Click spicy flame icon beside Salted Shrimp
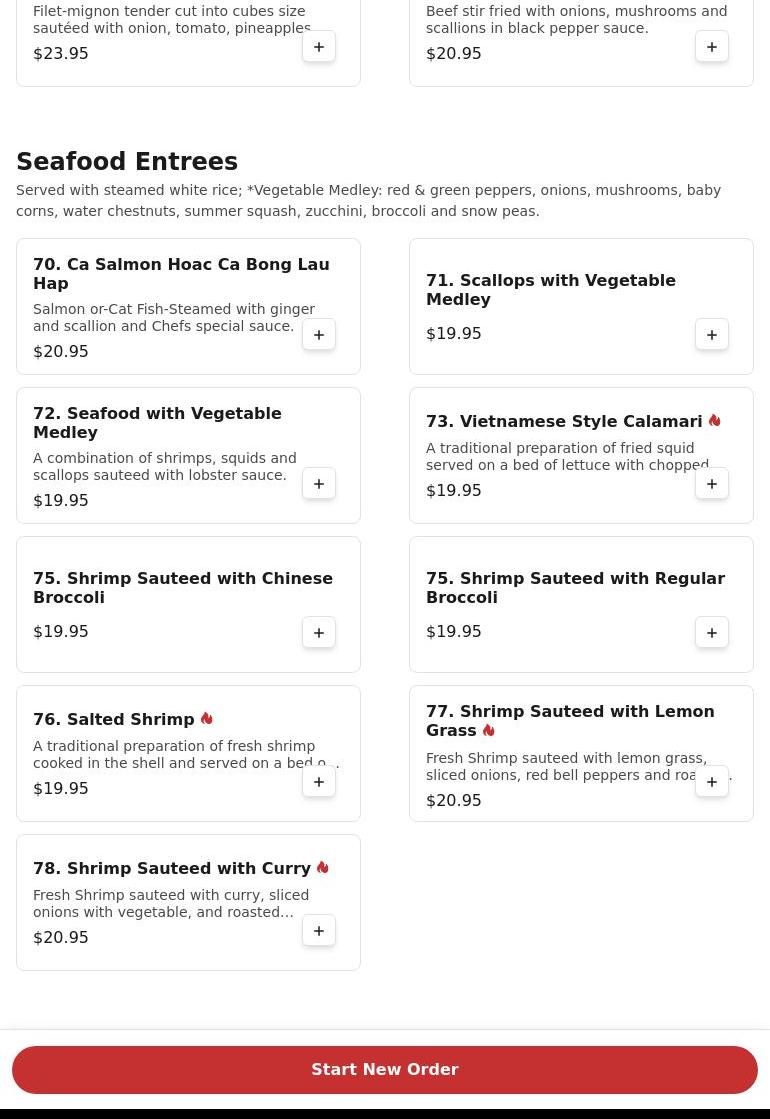This screenshot has width=770, height=1119. [x=207, y=719]
